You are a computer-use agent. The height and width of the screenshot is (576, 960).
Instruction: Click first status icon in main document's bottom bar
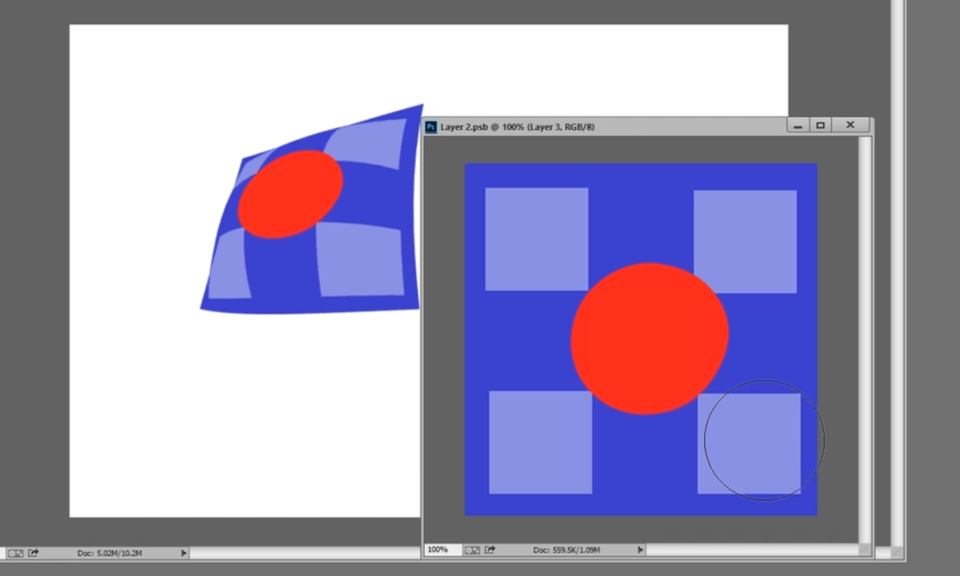click(15, 552)
